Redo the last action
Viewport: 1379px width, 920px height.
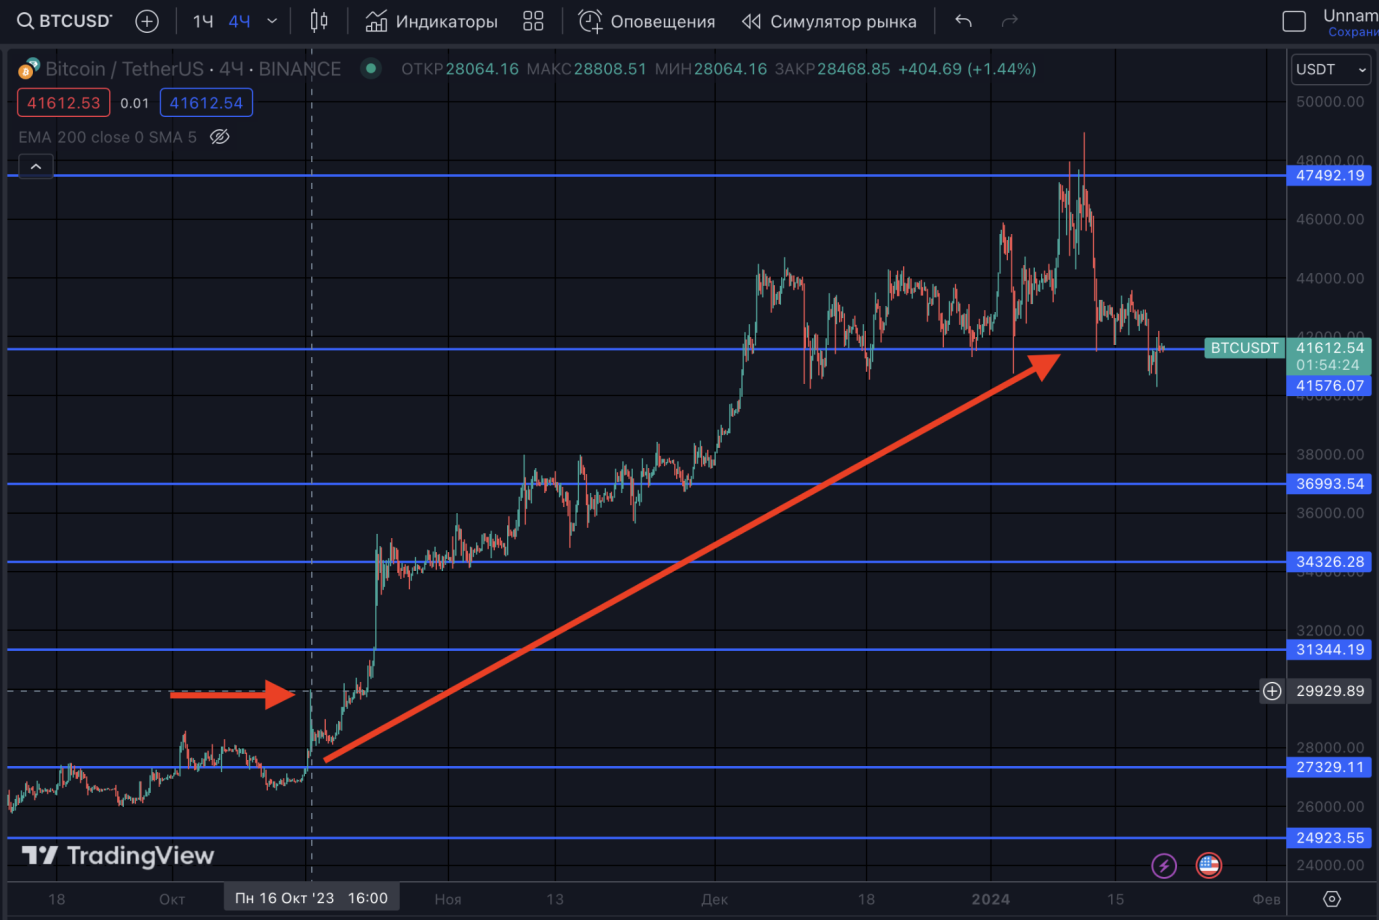coord(1010,21)
